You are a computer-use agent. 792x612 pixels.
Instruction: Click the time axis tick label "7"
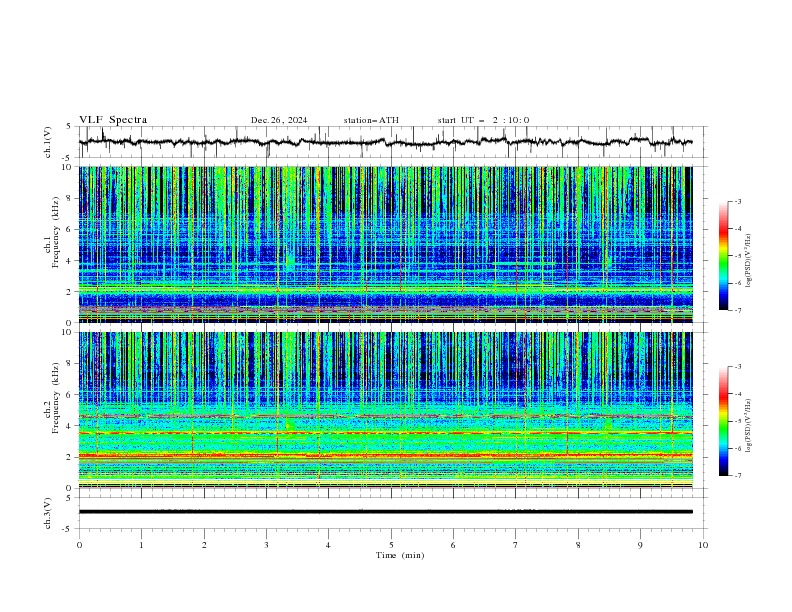coord(516,545)
